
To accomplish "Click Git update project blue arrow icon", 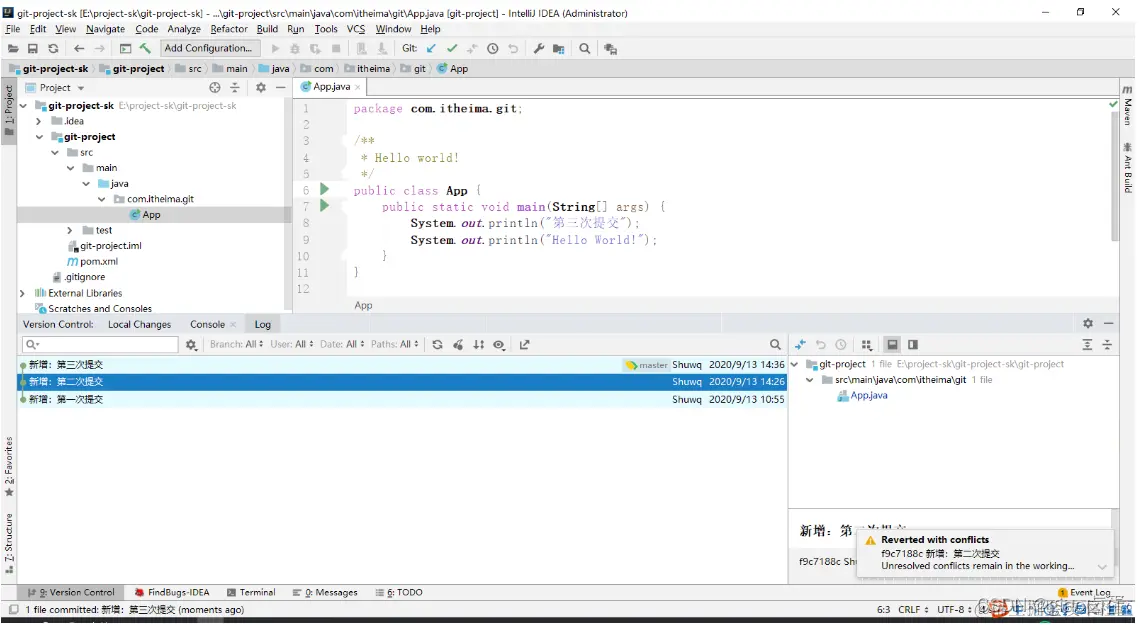I will 431,49.
